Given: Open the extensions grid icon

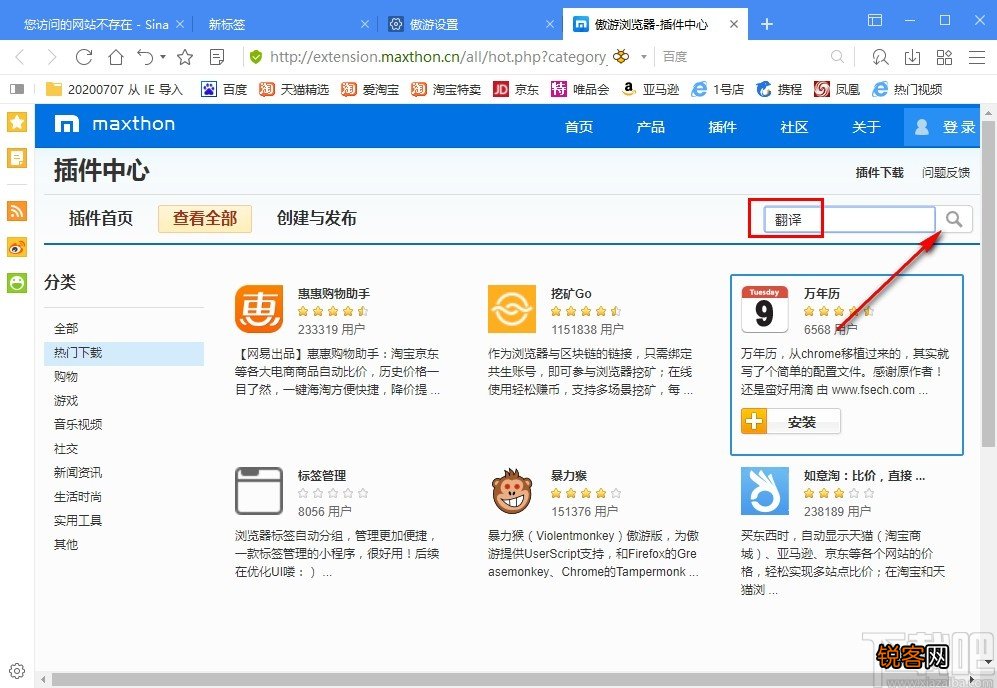Looking at the screenshot, I should [x=944, y=57].
